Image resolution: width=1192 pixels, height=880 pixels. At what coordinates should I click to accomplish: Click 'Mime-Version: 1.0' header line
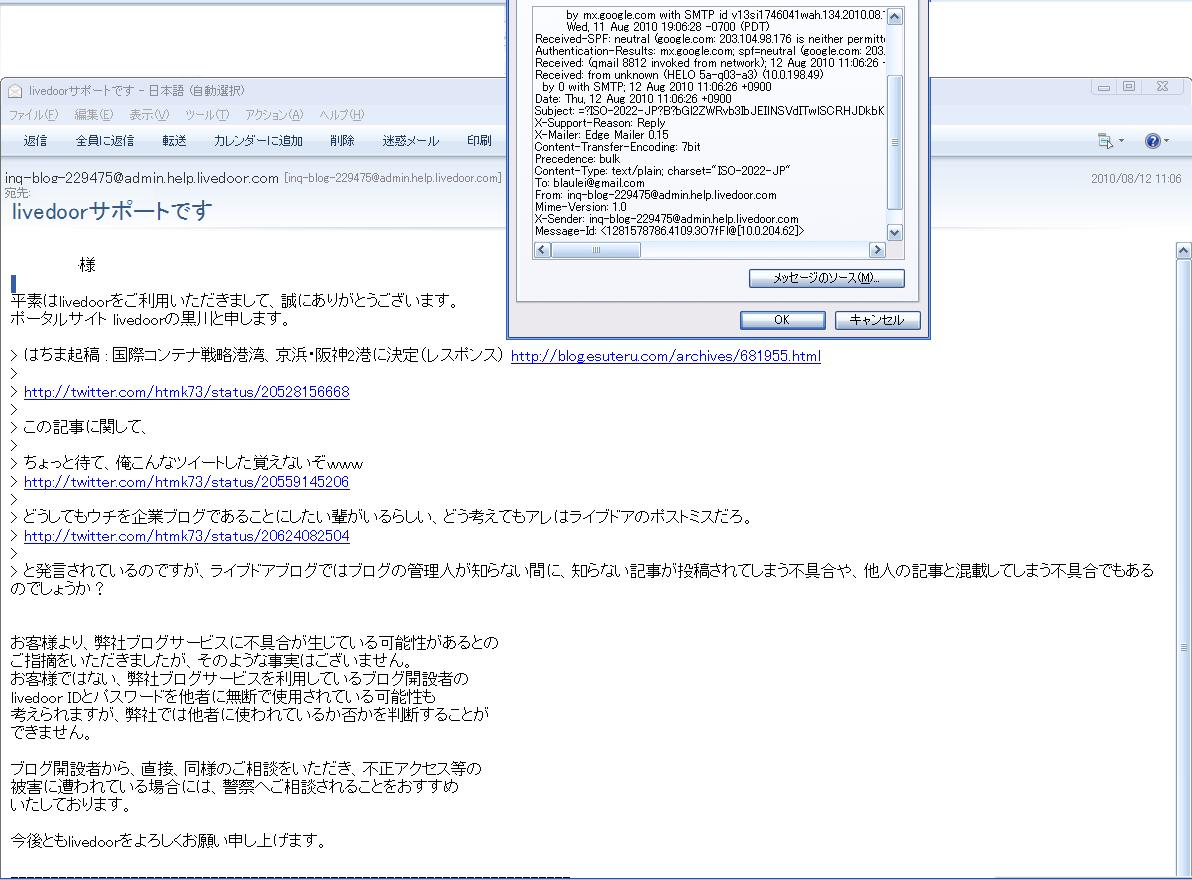click(580, 207)
